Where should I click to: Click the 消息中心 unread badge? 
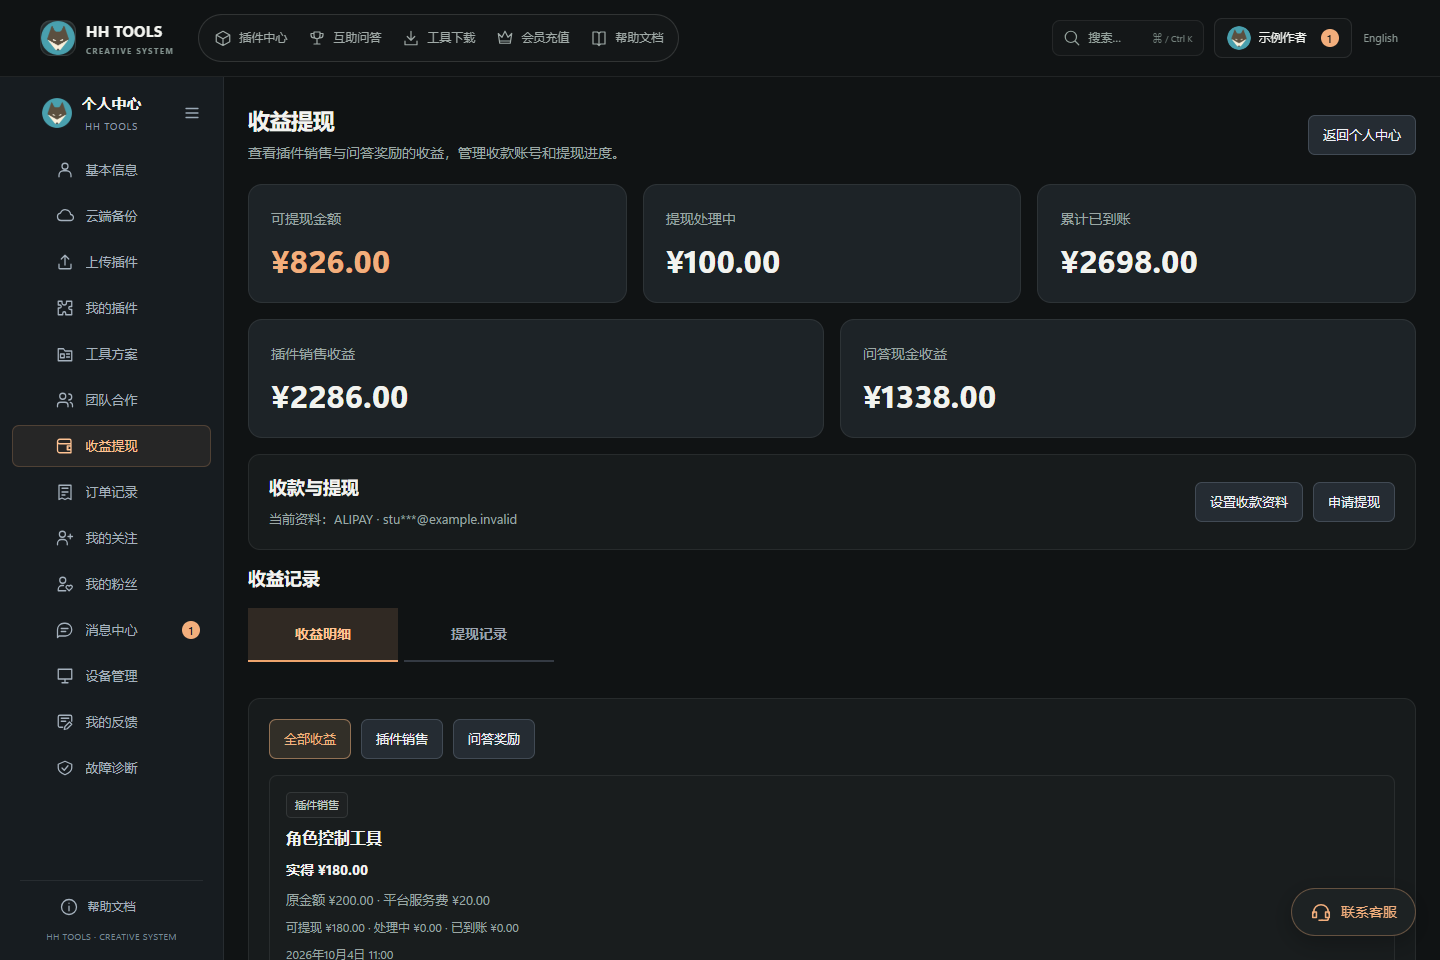pyautogui.click(x=191, y=630)
